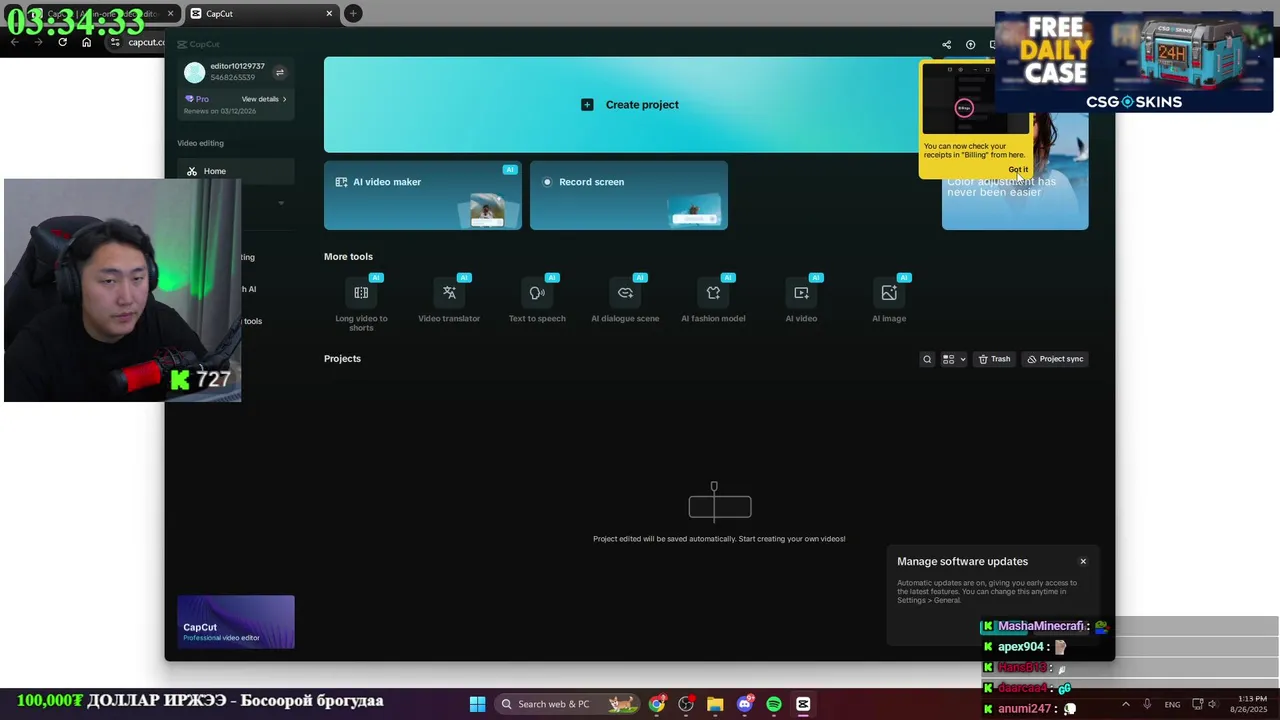Open Chrome from taskbar
Viewport: 1280px width, 720px height.
[656, 704]
